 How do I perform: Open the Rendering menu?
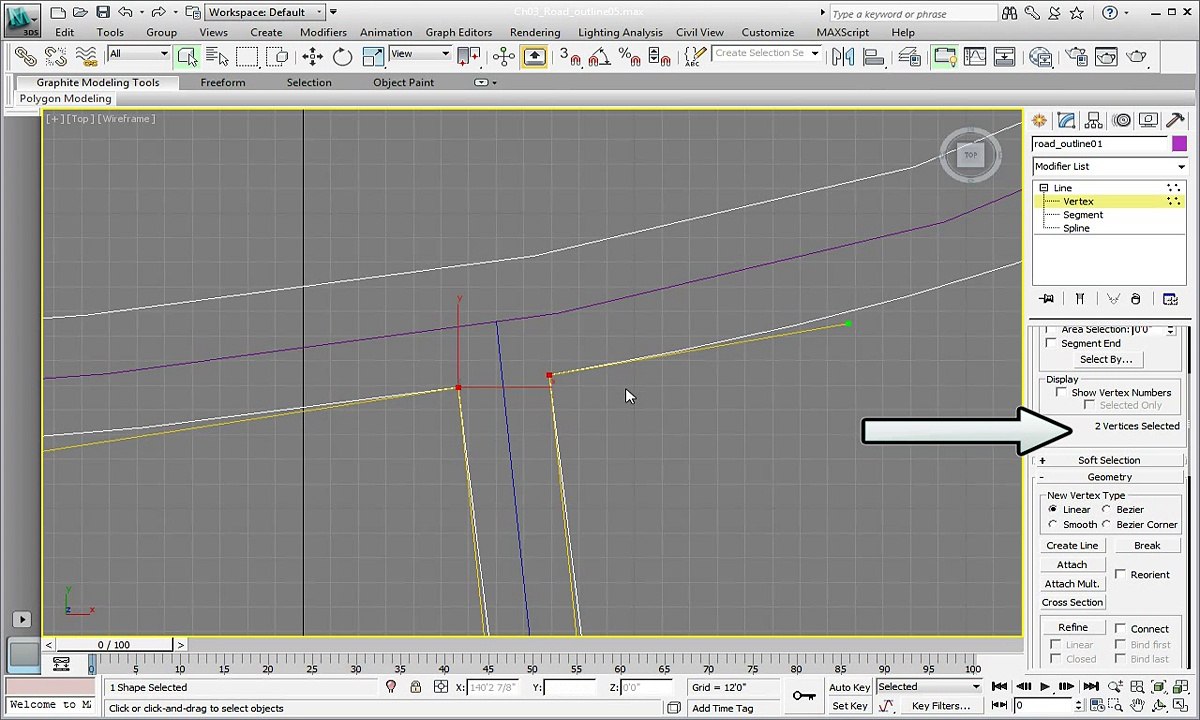(535, 32)
